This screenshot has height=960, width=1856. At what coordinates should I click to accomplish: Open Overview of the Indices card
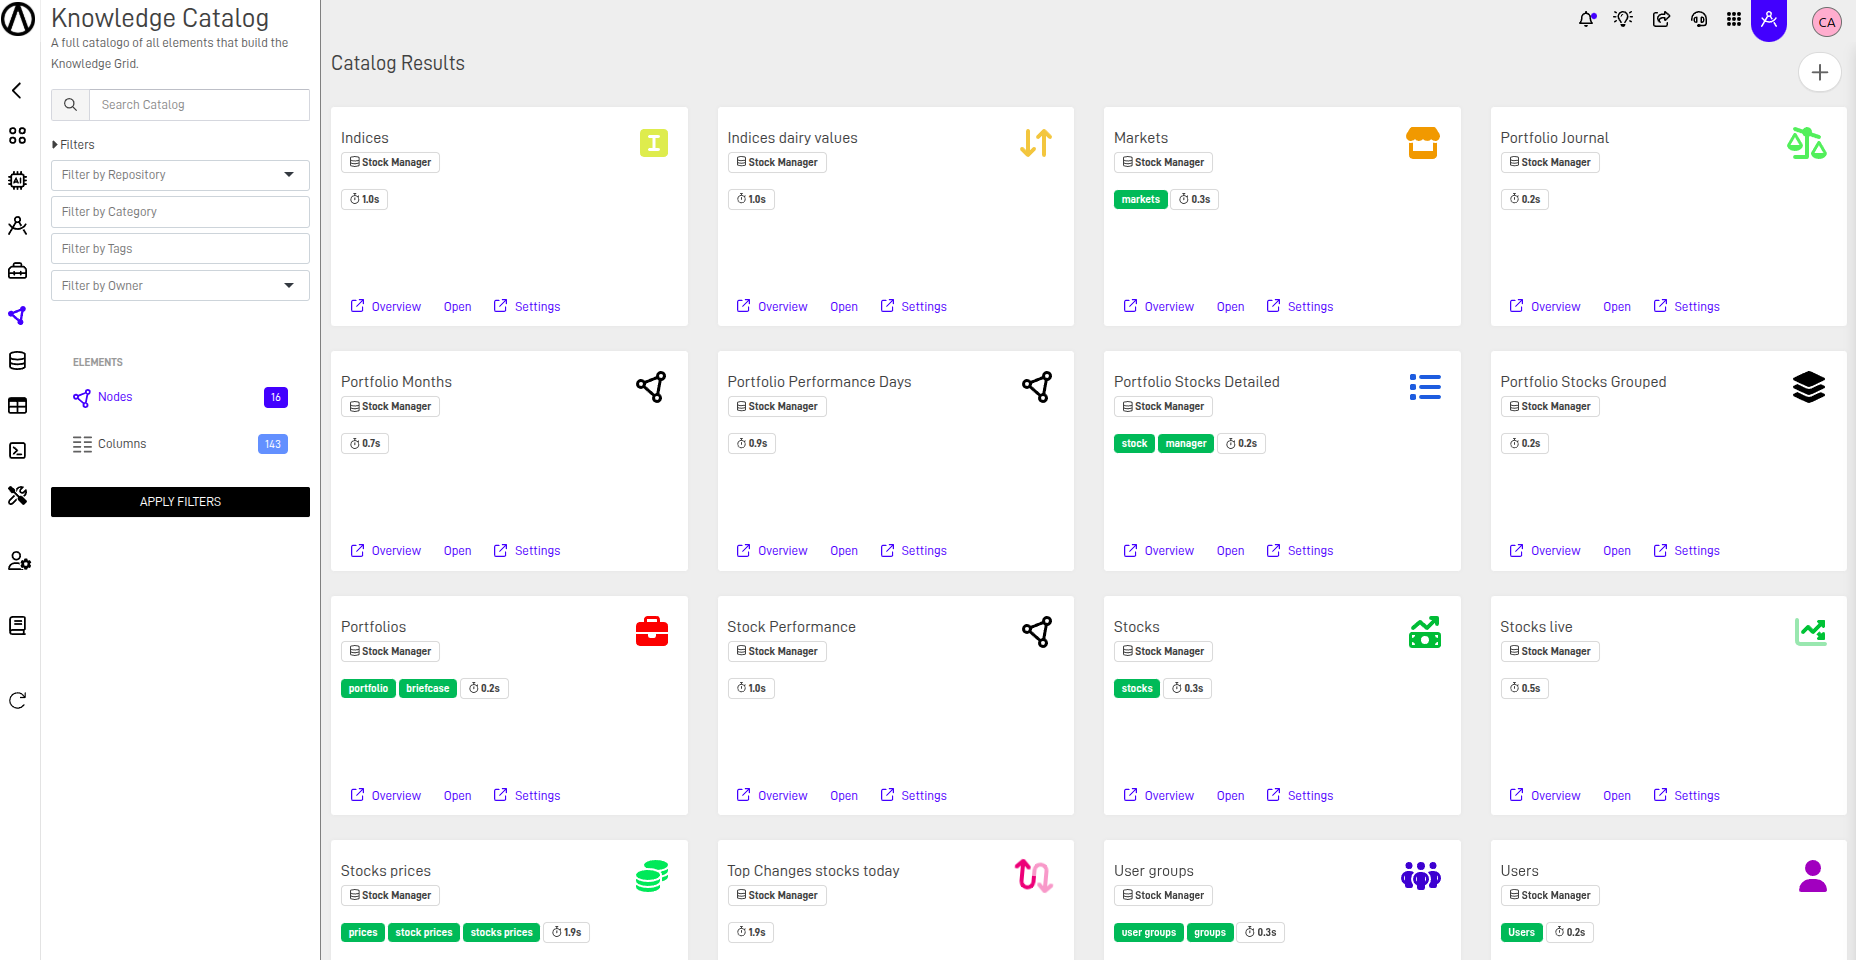[x=386, y=307]
